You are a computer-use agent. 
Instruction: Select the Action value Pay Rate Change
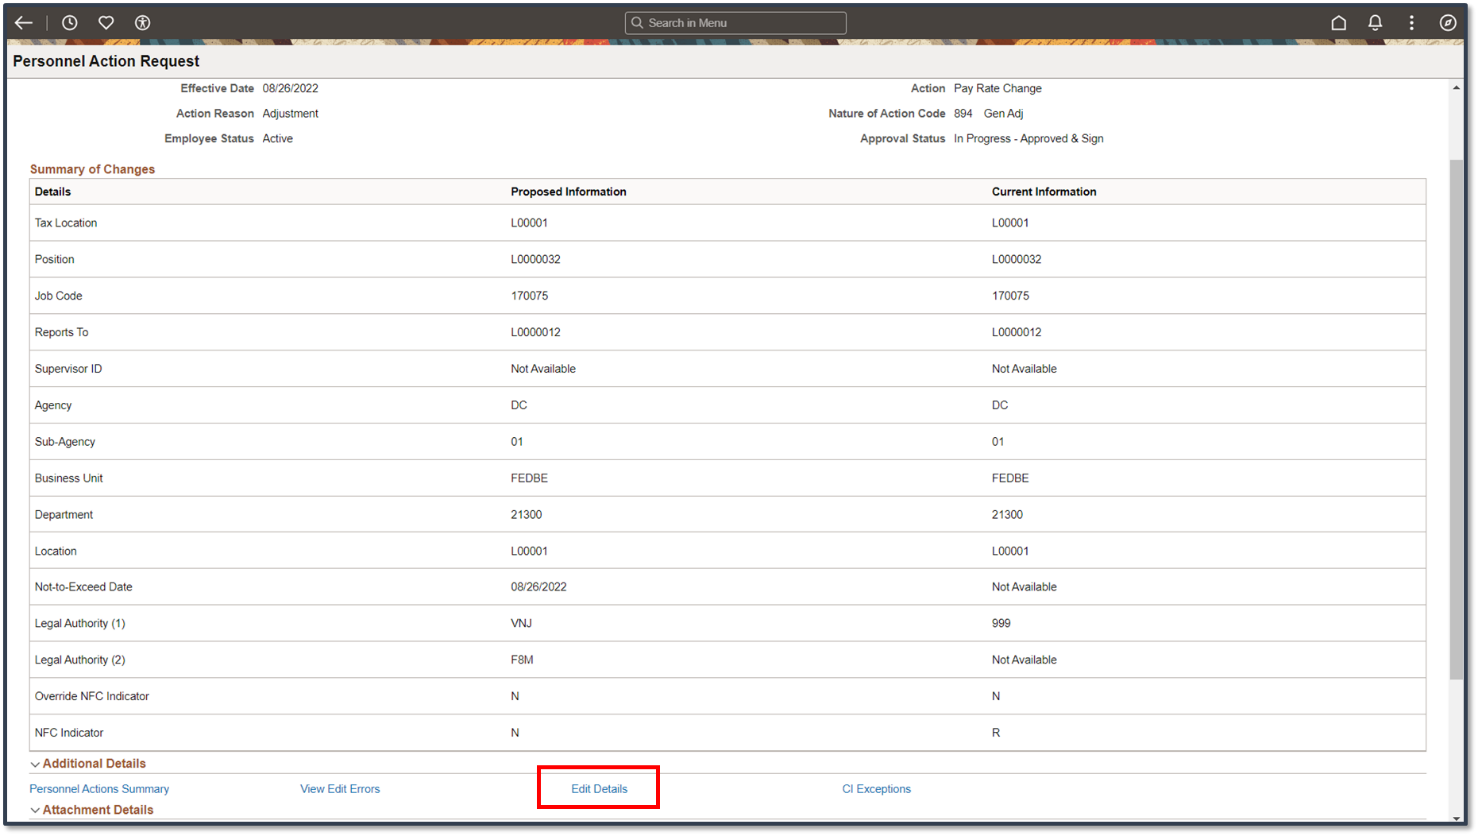[998, 89]
